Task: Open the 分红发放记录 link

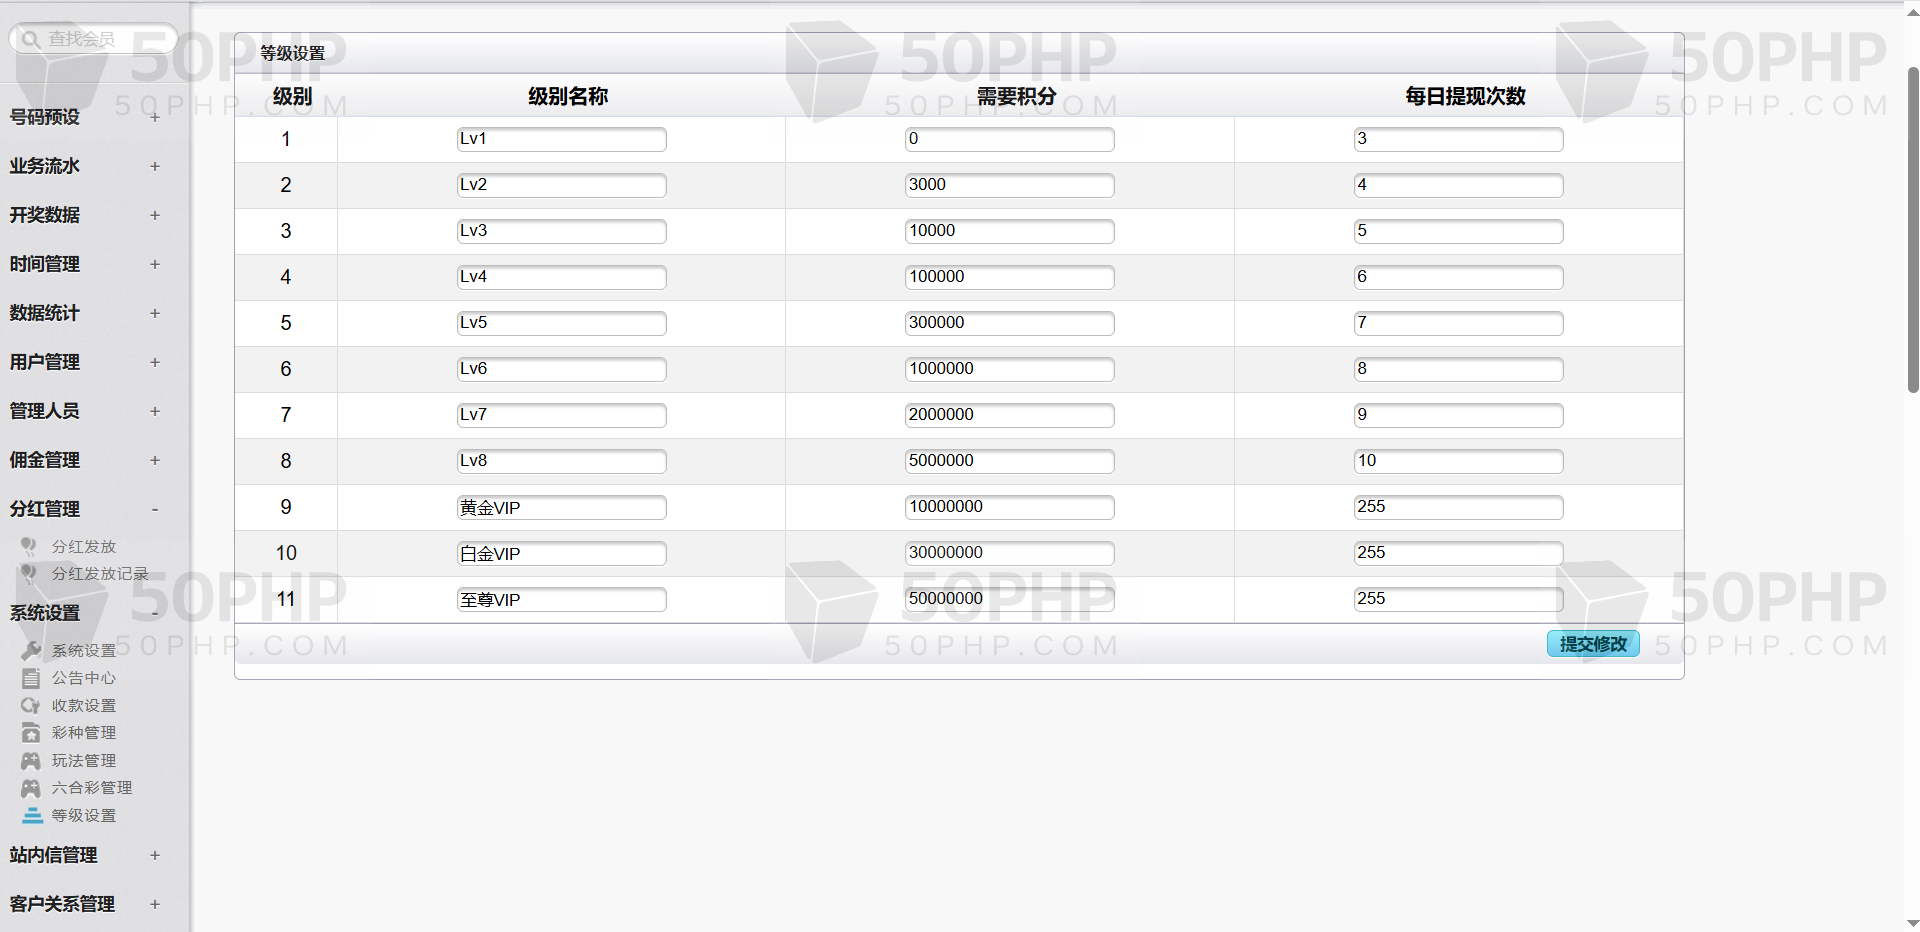Action: click(x=100, y=574)
